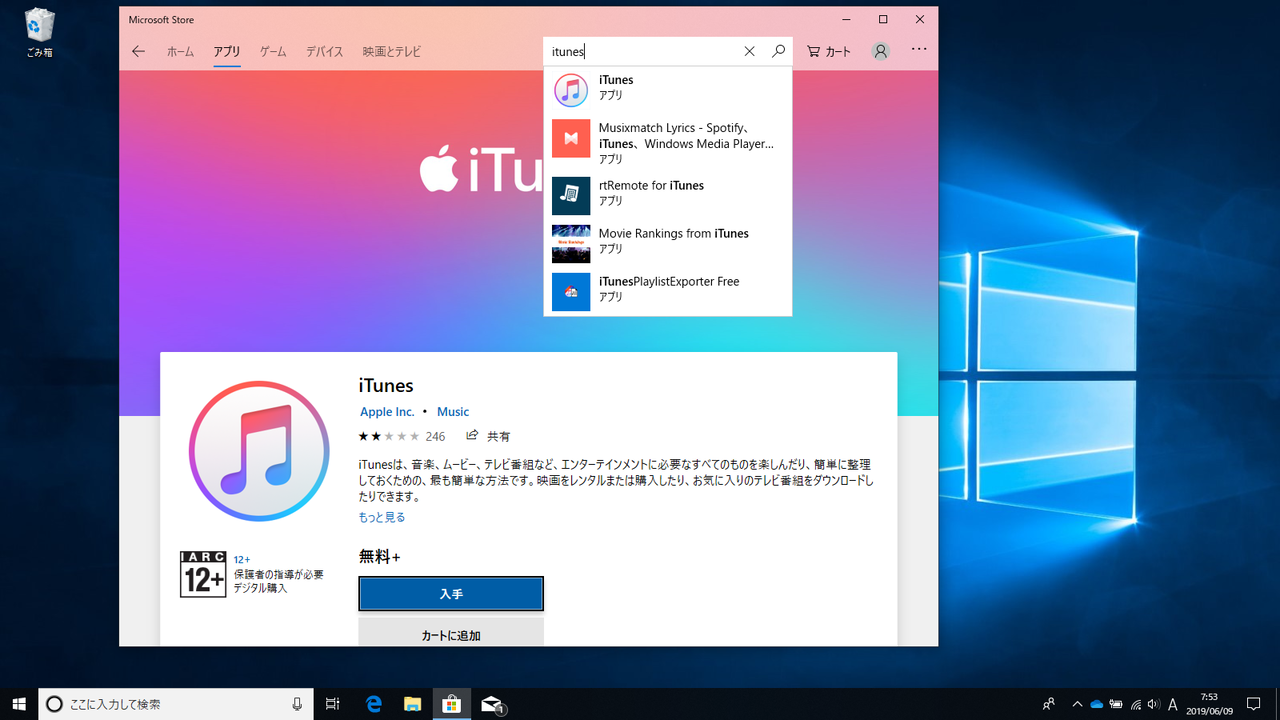Launch Microsoft Edge from taskbar
This screenshot has width=1280, height=720.
click(x=374, y=704)
